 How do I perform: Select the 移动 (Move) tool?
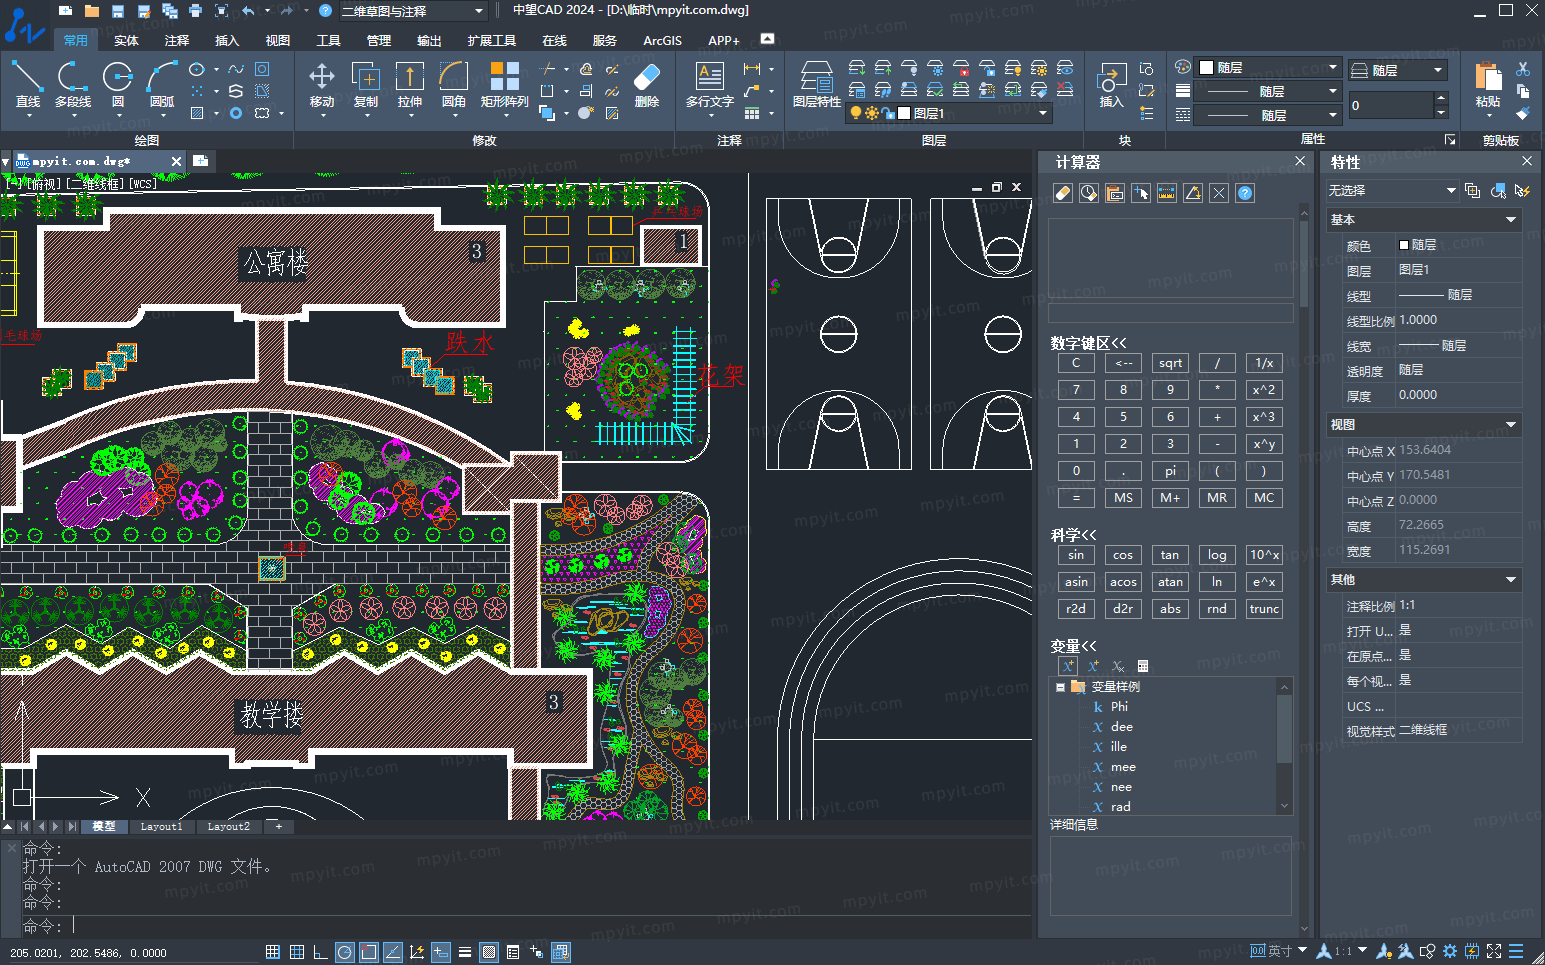pyautogui.click(x=322, y=84)
